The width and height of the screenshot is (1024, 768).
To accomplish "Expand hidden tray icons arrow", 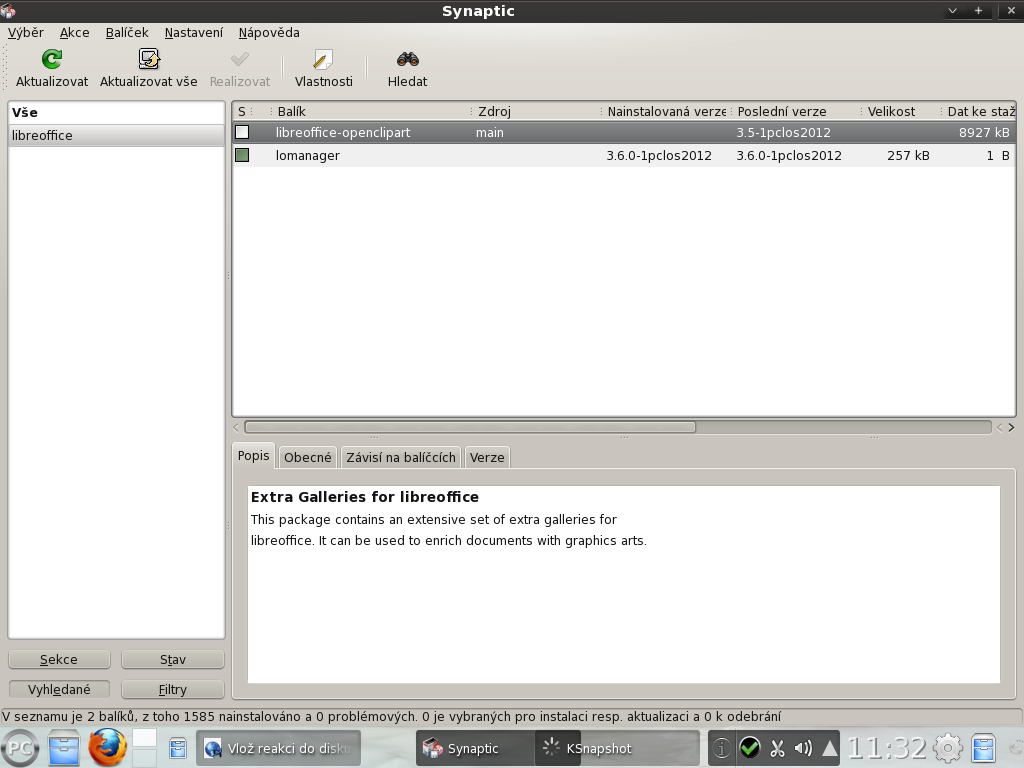I will (x=829, y=748).
